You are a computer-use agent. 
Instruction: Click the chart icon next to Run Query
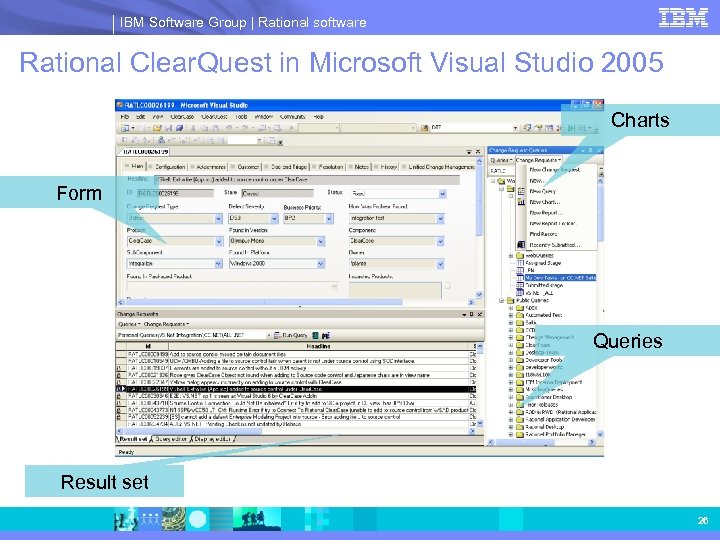(x=326, y=336)
